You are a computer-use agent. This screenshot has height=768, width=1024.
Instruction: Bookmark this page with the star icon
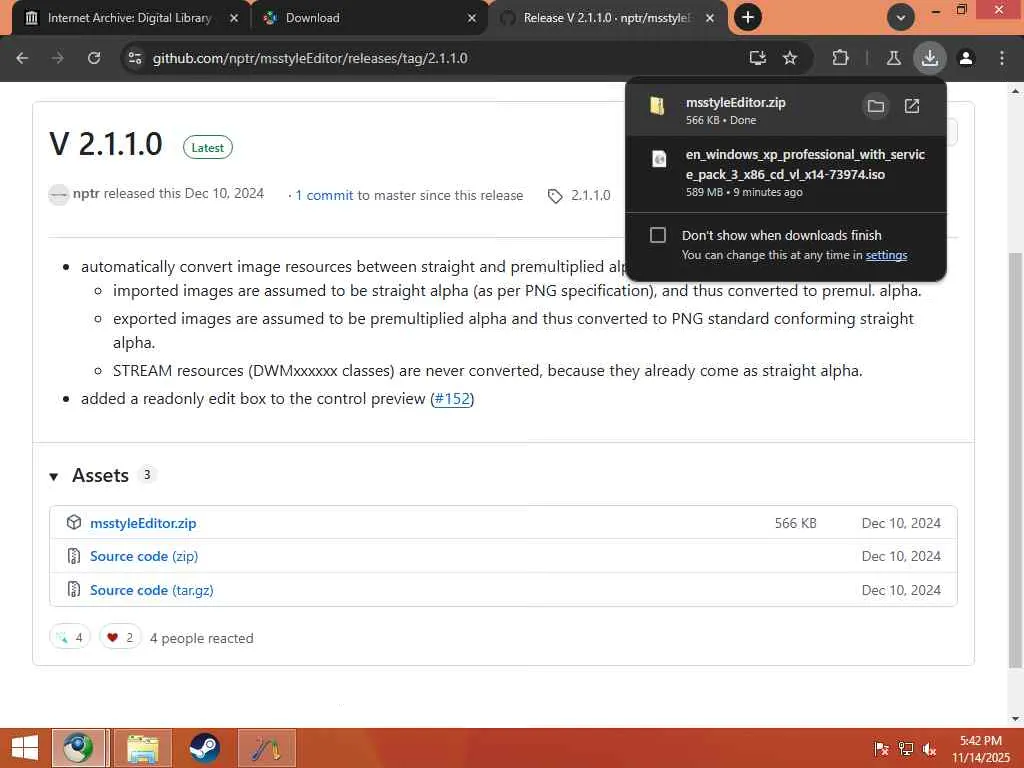click(790, 58)
